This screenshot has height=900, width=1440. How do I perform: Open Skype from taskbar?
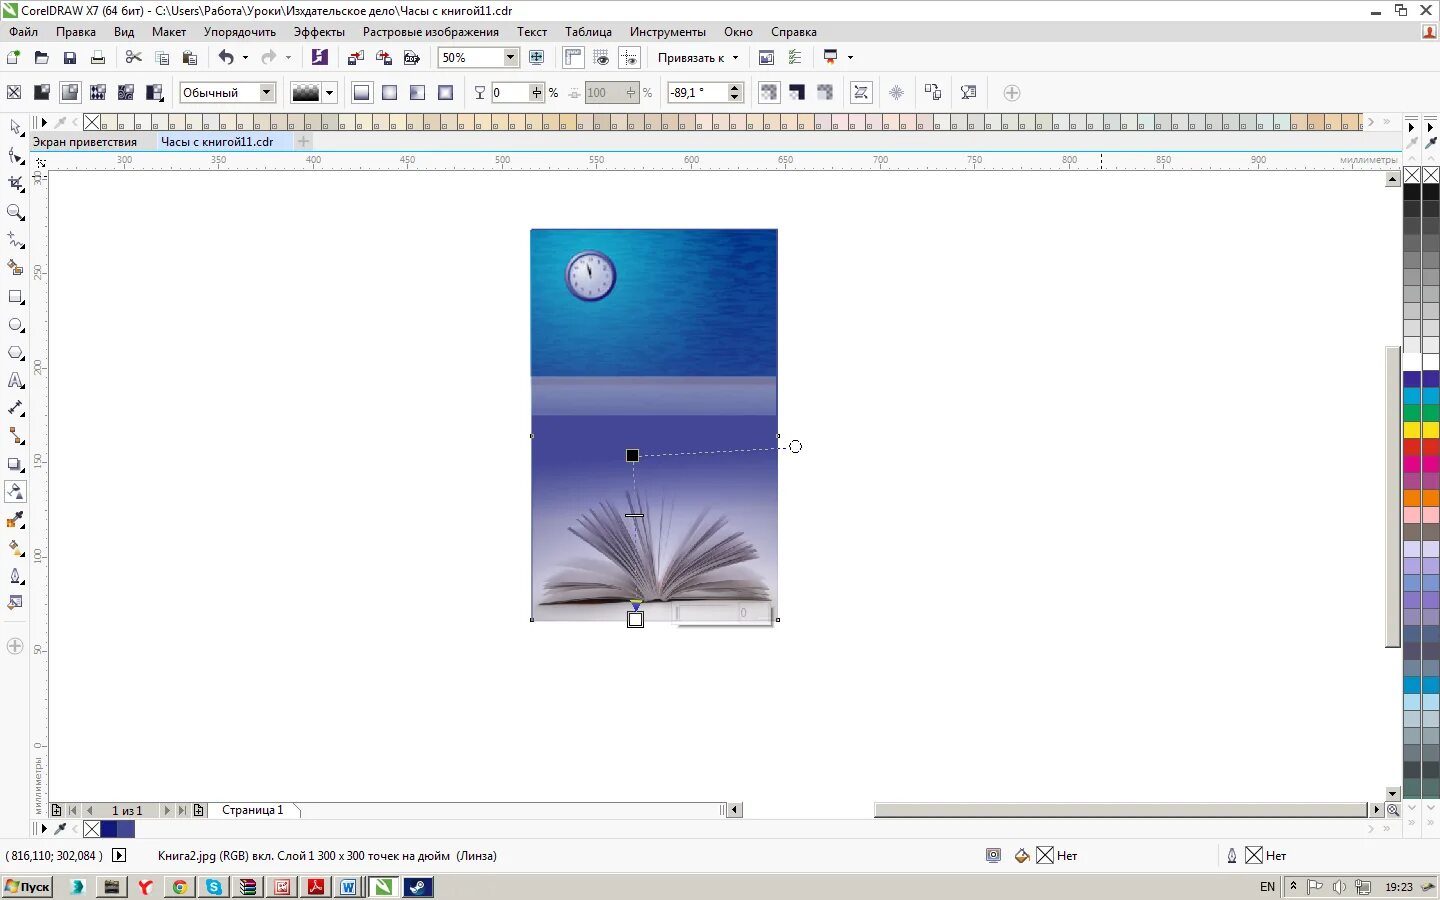(214, 887)
